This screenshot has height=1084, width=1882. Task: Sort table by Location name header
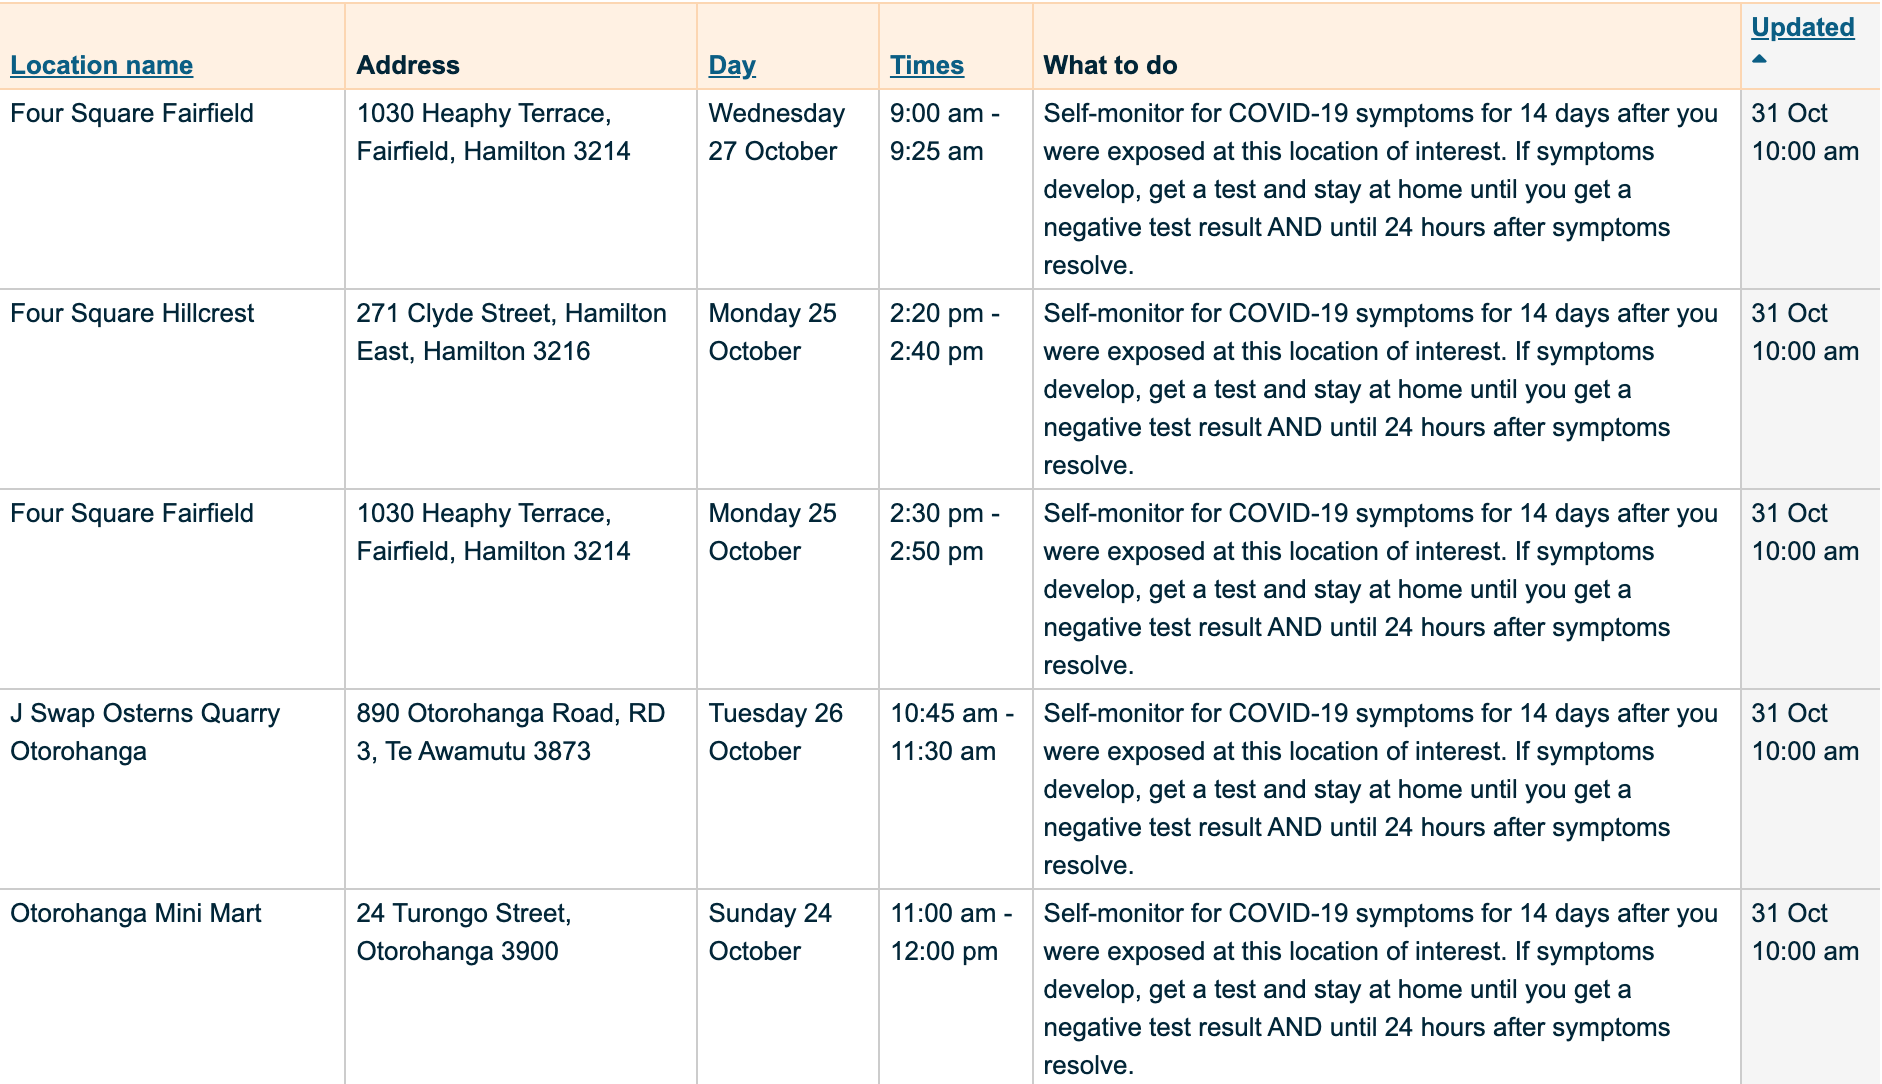point(101,65)
